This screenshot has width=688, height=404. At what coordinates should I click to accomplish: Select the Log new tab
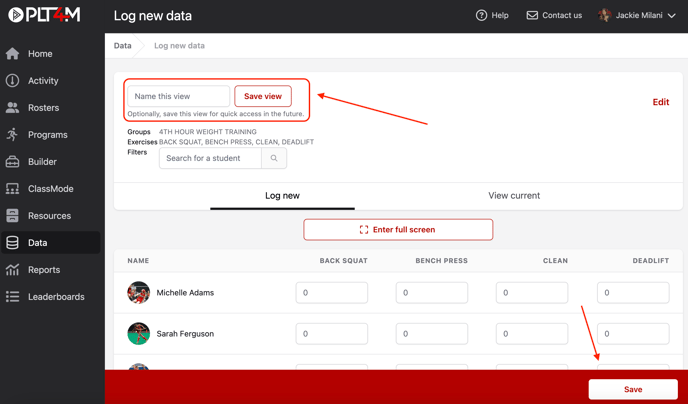click(282, 196)
